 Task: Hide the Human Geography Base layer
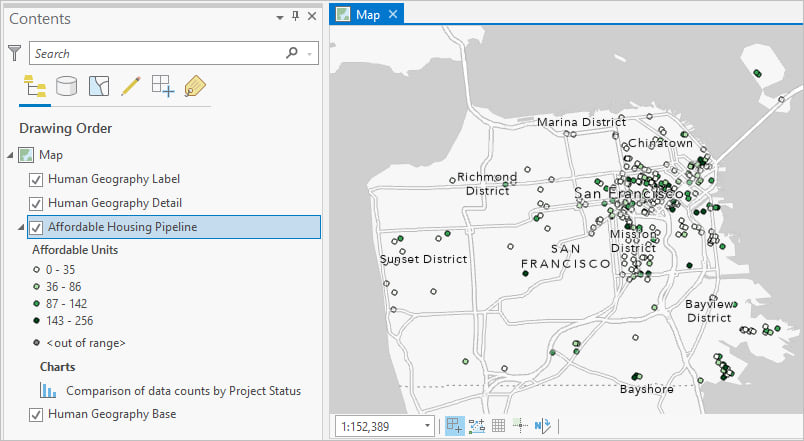37,415
